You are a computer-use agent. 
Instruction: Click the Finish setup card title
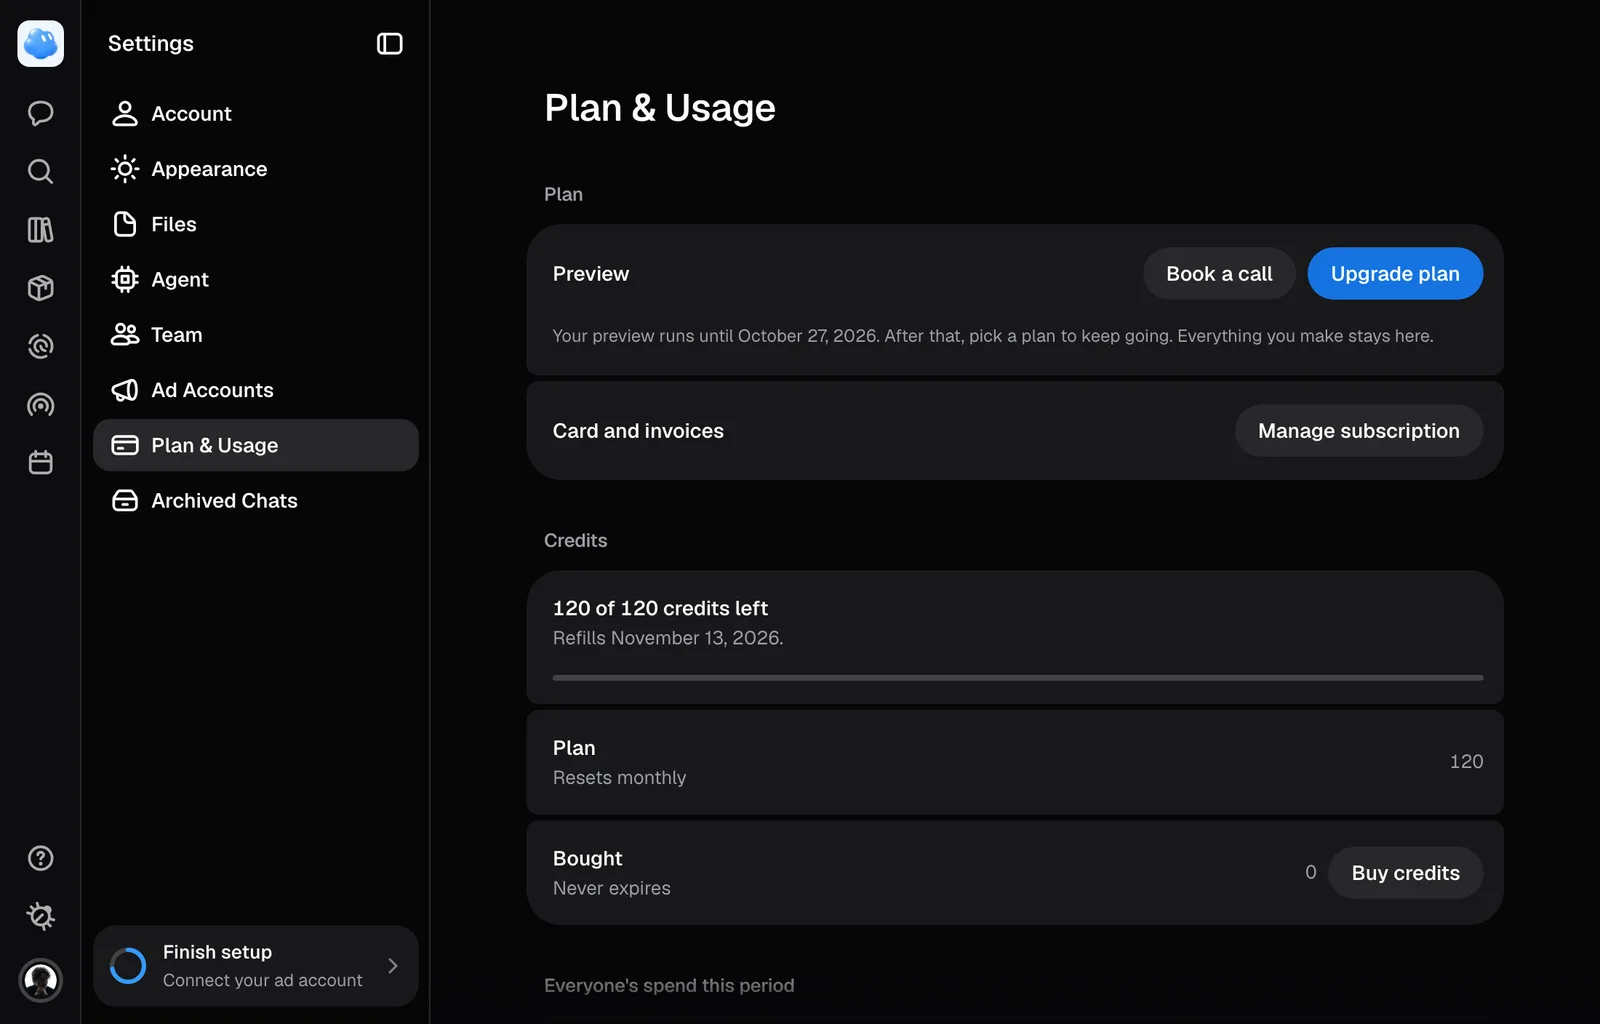click(x=217, y=952)
